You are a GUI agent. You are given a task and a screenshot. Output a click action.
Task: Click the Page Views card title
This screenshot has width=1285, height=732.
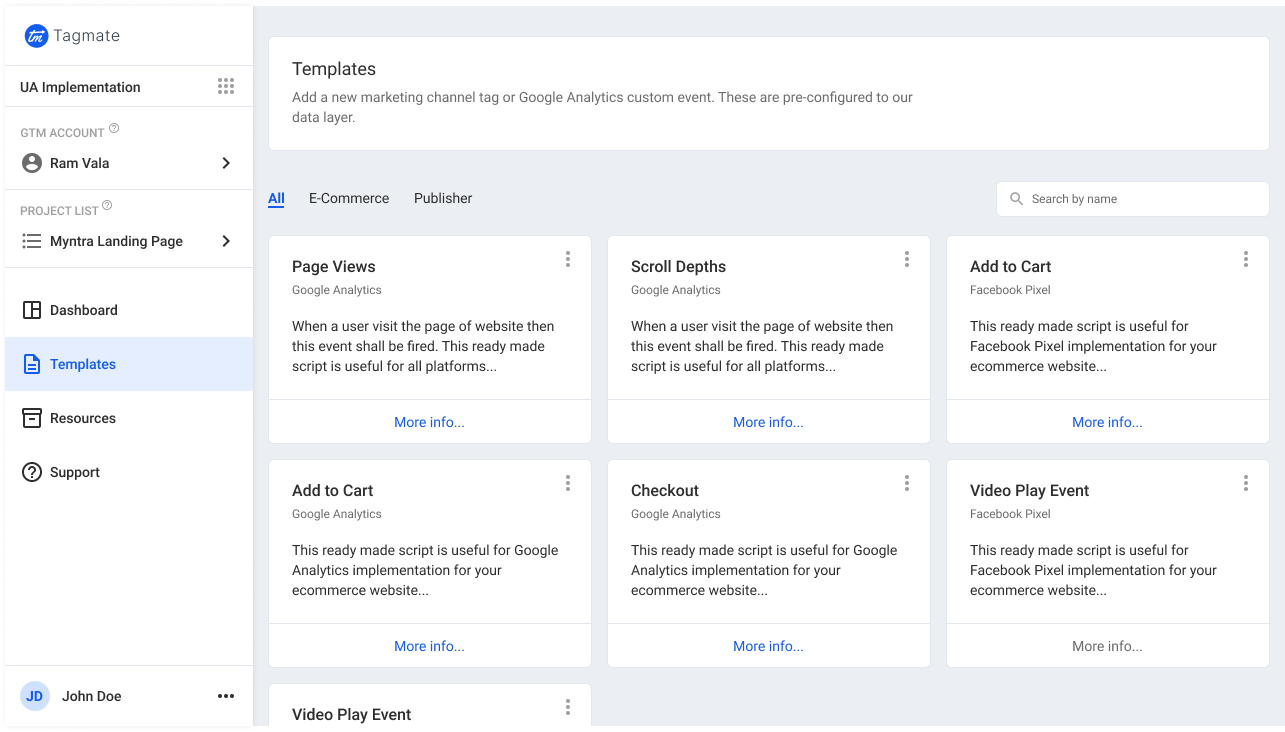pos(334,266)
